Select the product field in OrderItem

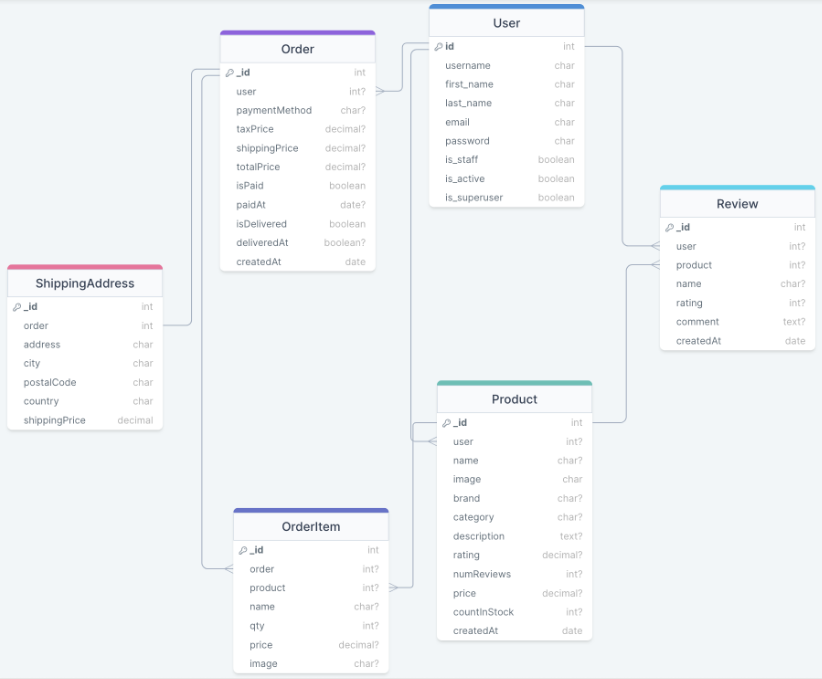pyautogui.click(x=311, y=588)
